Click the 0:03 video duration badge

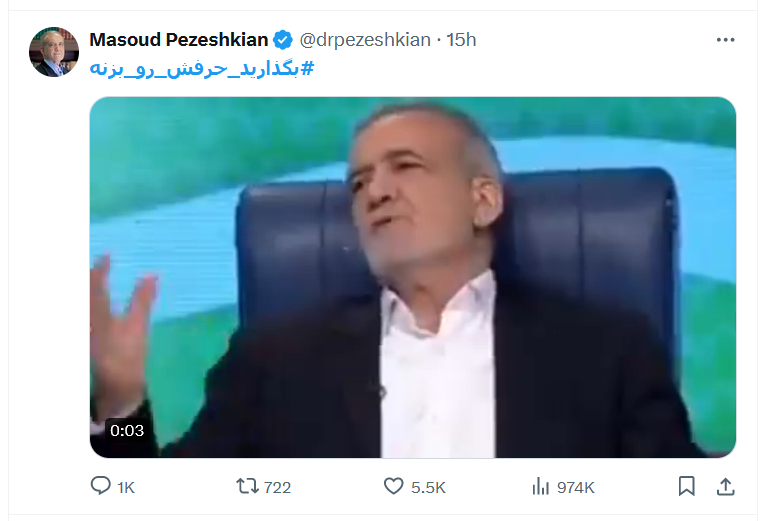coord(127,430)
